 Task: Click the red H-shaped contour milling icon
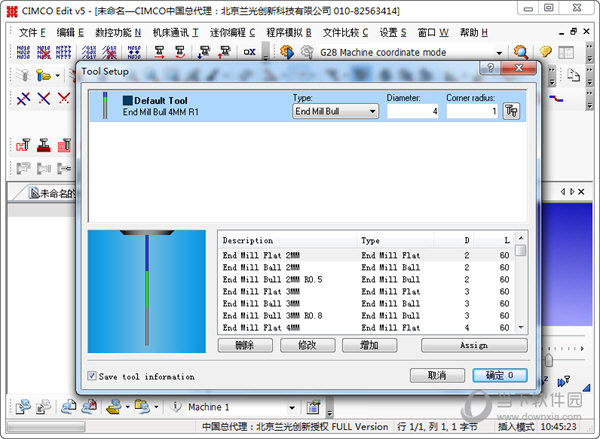[x=23, y=145]
